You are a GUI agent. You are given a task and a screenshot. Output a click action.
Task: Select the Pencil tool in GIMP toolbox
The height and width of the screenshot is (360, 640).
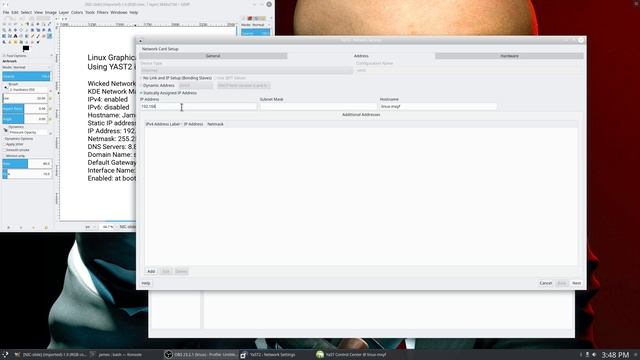(x=33, y=36)
